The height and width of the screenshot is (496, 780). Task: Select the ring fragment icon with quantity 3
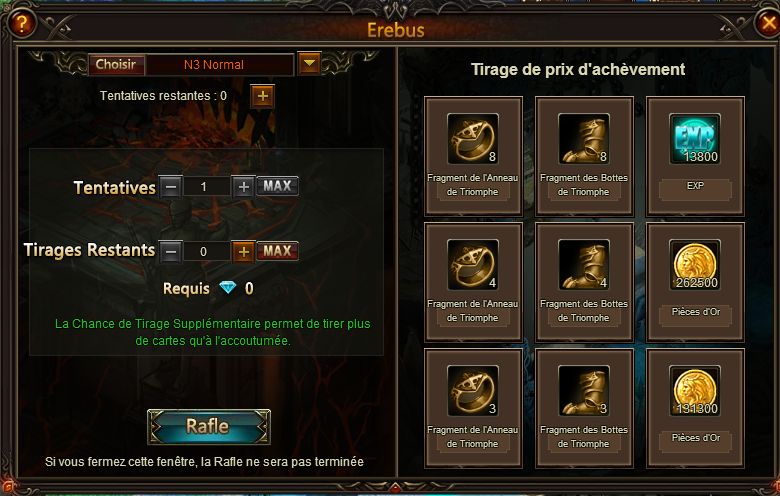(473, 391)
